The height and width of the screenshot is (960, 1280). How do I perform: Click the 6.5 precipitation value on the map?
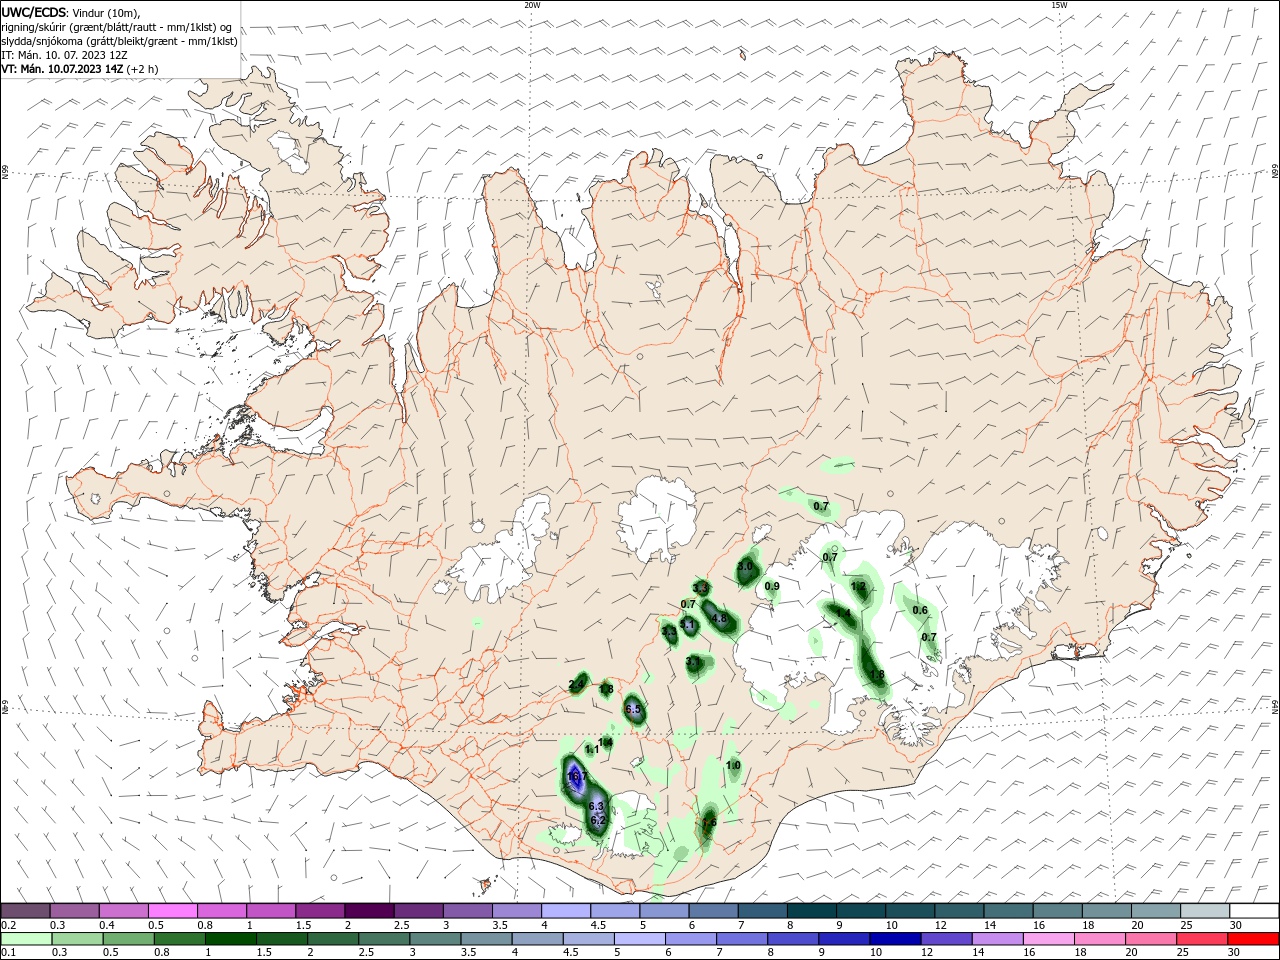pos(633,709)
